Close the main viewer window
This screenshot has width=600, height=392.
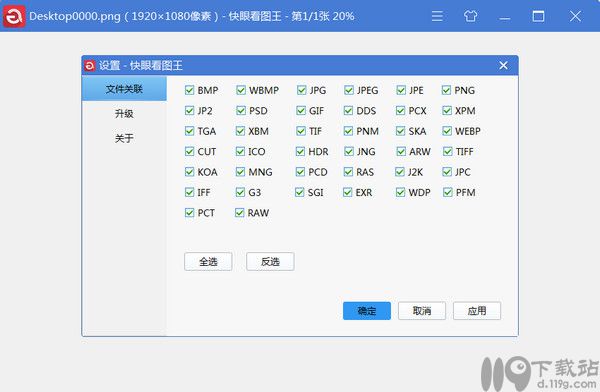pos(575,16)
